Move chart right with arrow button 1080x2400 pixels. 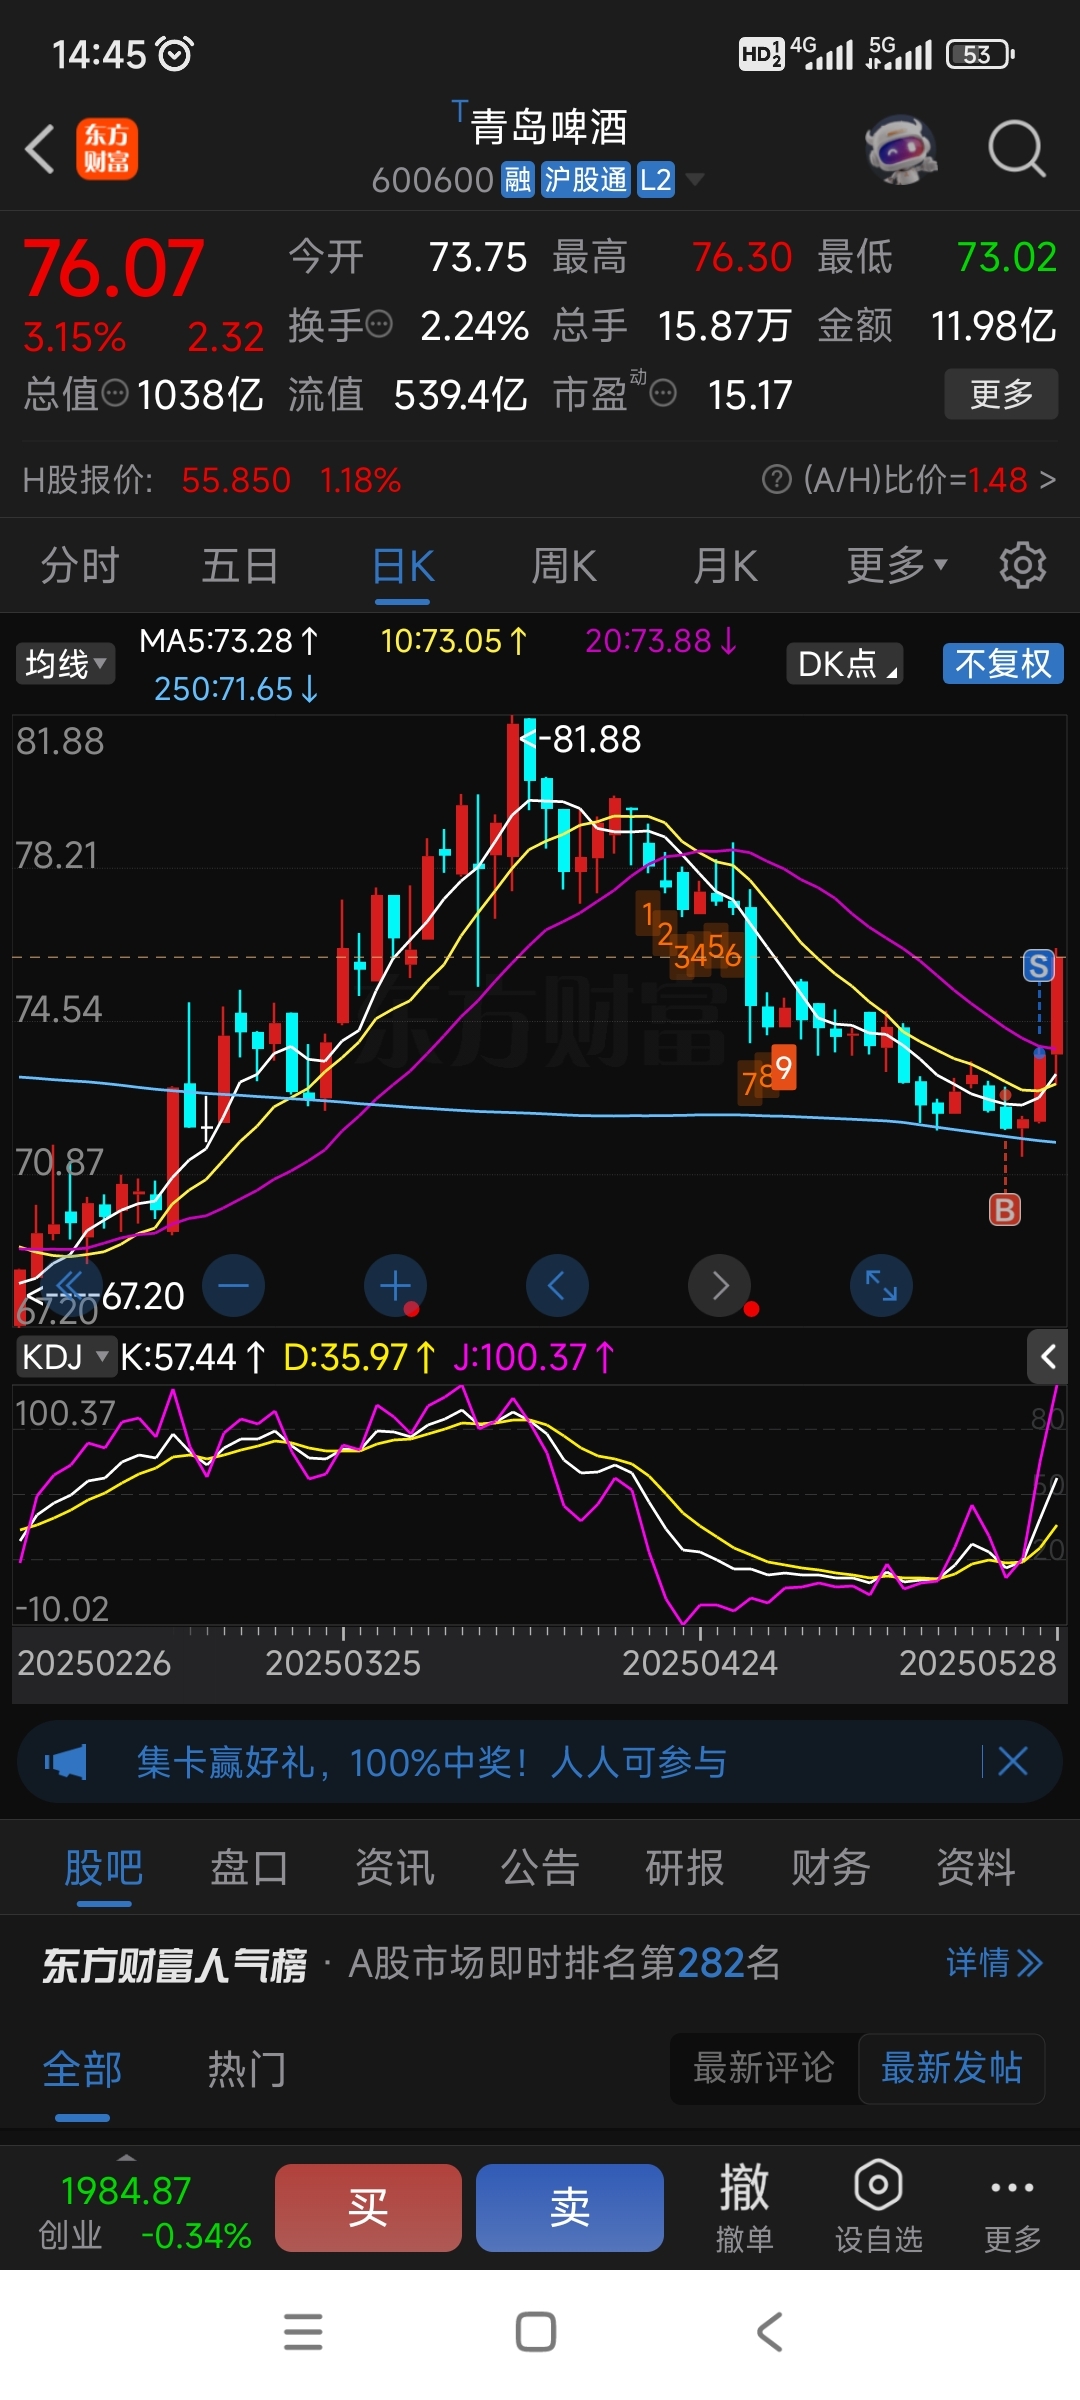pos(719,1285)
